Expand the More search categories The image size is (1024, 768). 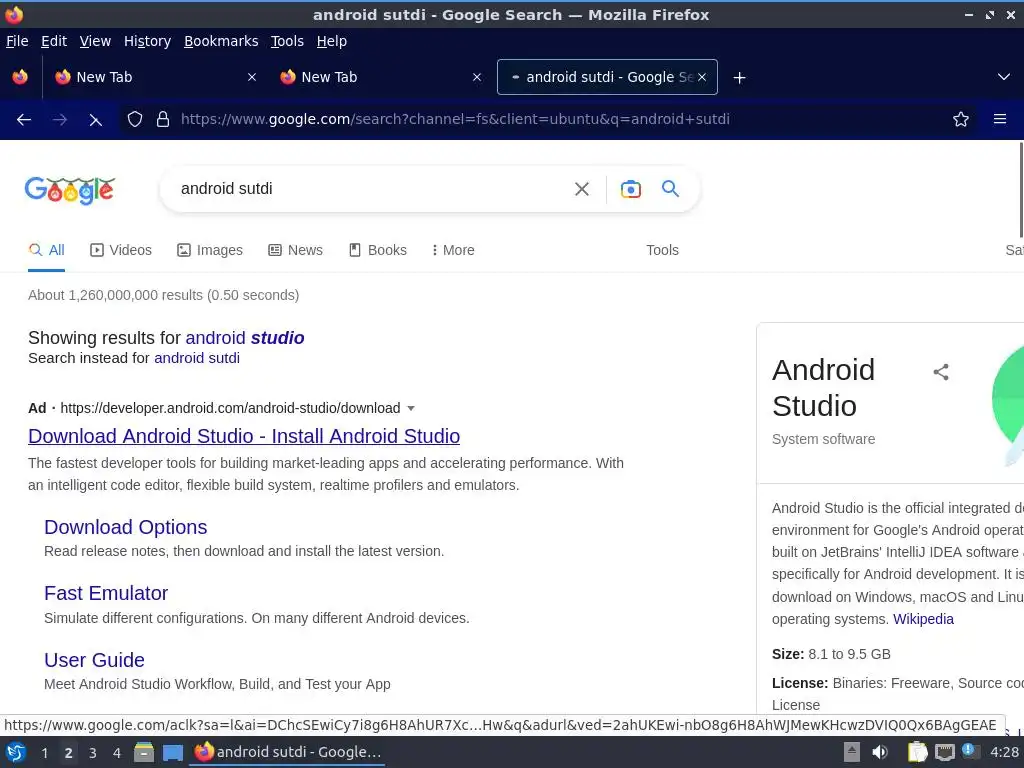click(453, 250)
